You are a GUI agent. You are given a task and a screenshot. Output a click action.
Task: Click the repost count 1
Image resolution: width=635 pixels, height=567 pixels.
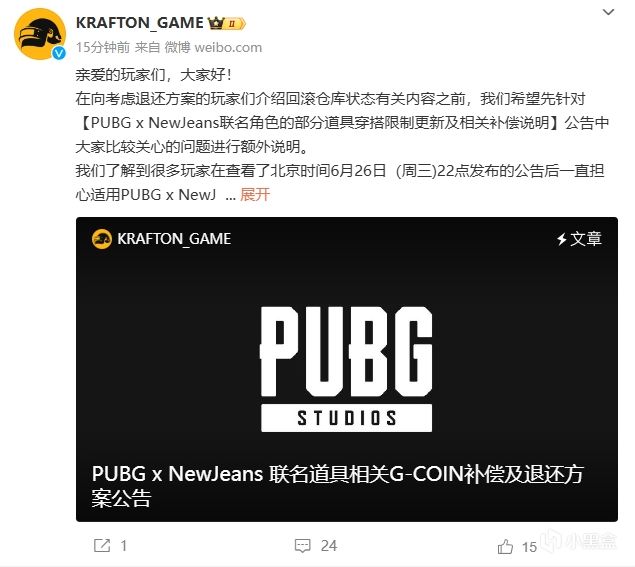[124, 546]
